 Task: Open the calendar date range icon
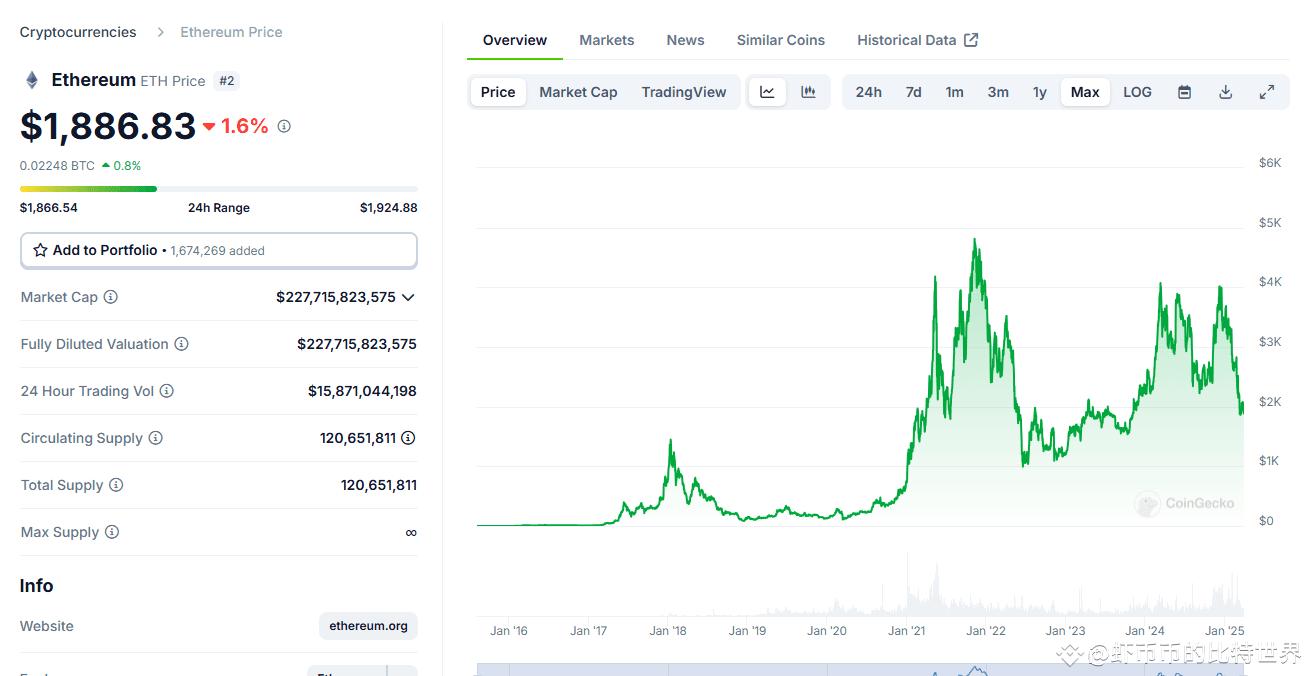point(1184,91)
